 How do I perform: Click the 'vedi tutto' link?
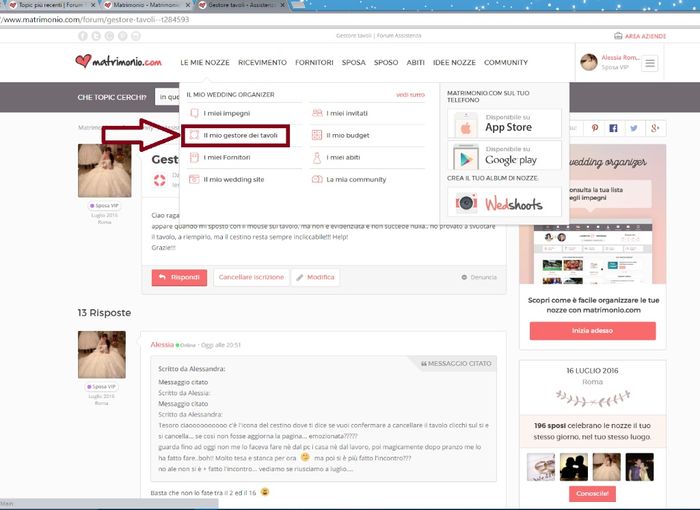pyautogui.click(x=410, y=94)
